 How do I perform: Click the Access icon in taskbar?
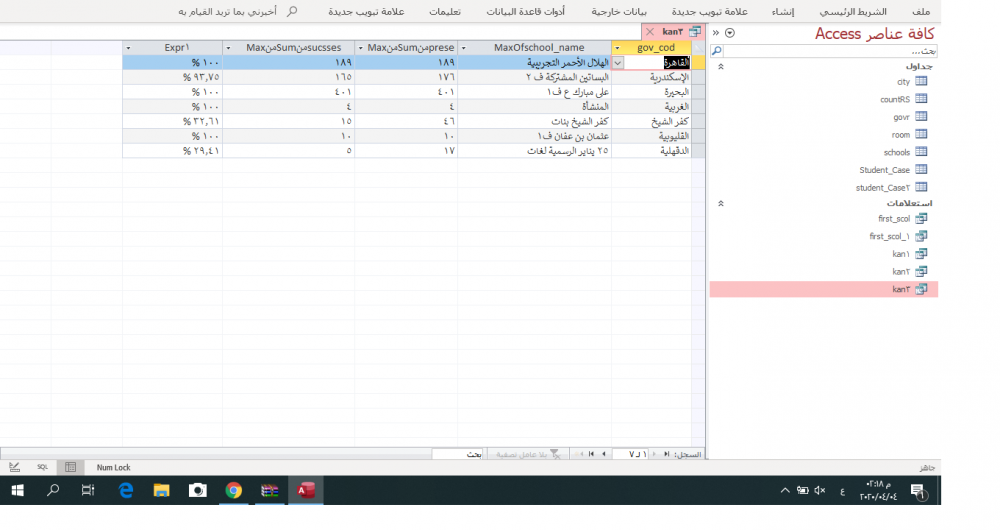pos(305,490)
